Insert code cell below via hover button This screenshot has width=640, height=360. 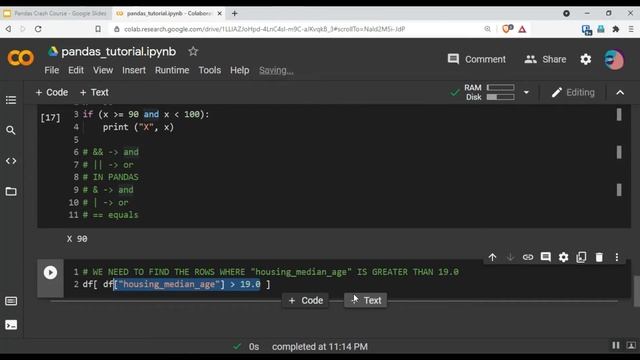[305, 300]
